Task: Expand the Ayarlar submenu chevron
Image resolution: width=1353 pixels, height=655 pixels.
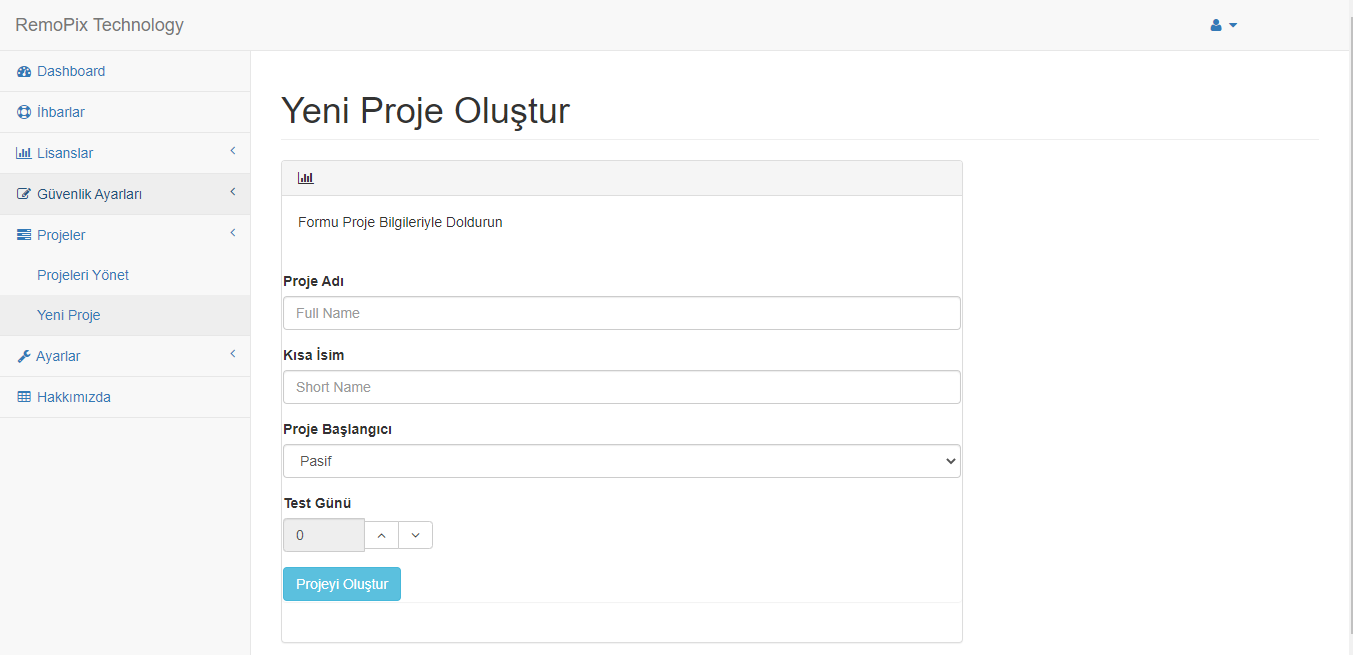Action: [x=232, y=355]
